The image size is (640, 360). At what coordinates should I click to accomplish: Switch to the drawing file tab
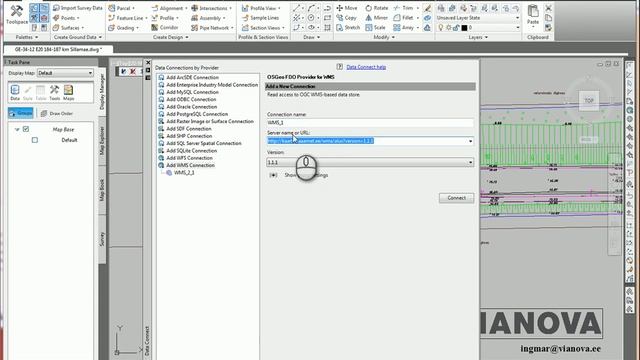[58, 49]
